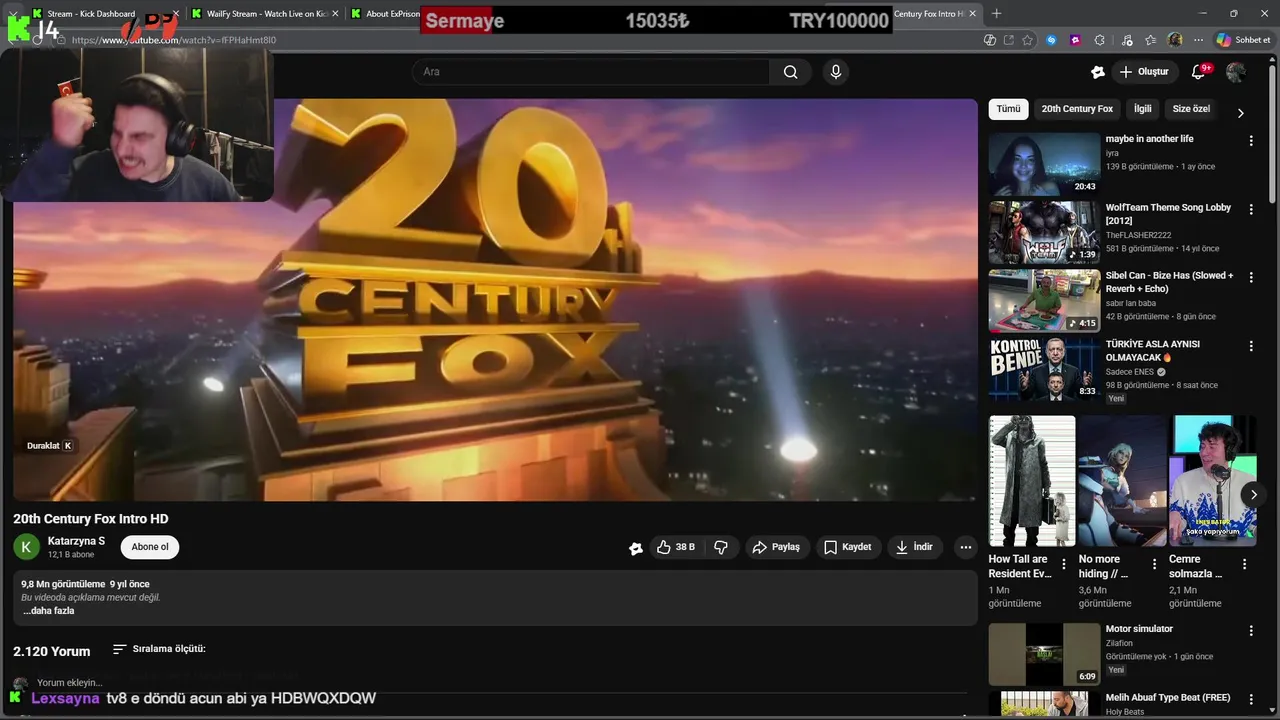Open the Sıralama ölçütü sort dropdown

tap(159, 649)
